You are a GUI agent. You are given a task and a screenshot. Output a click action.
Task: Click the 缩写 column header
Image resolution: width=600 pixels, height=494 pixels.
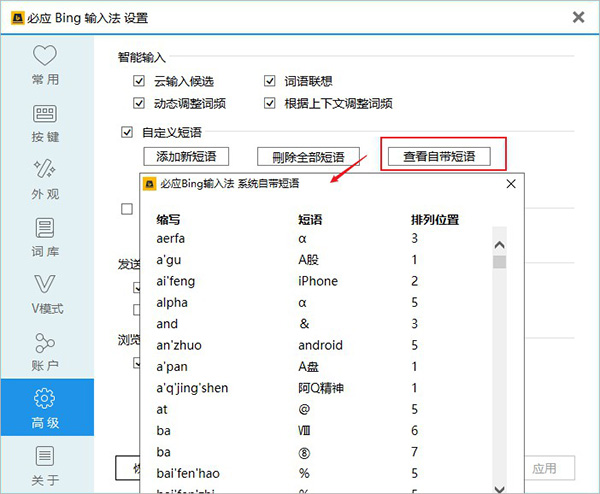point(168,220)
